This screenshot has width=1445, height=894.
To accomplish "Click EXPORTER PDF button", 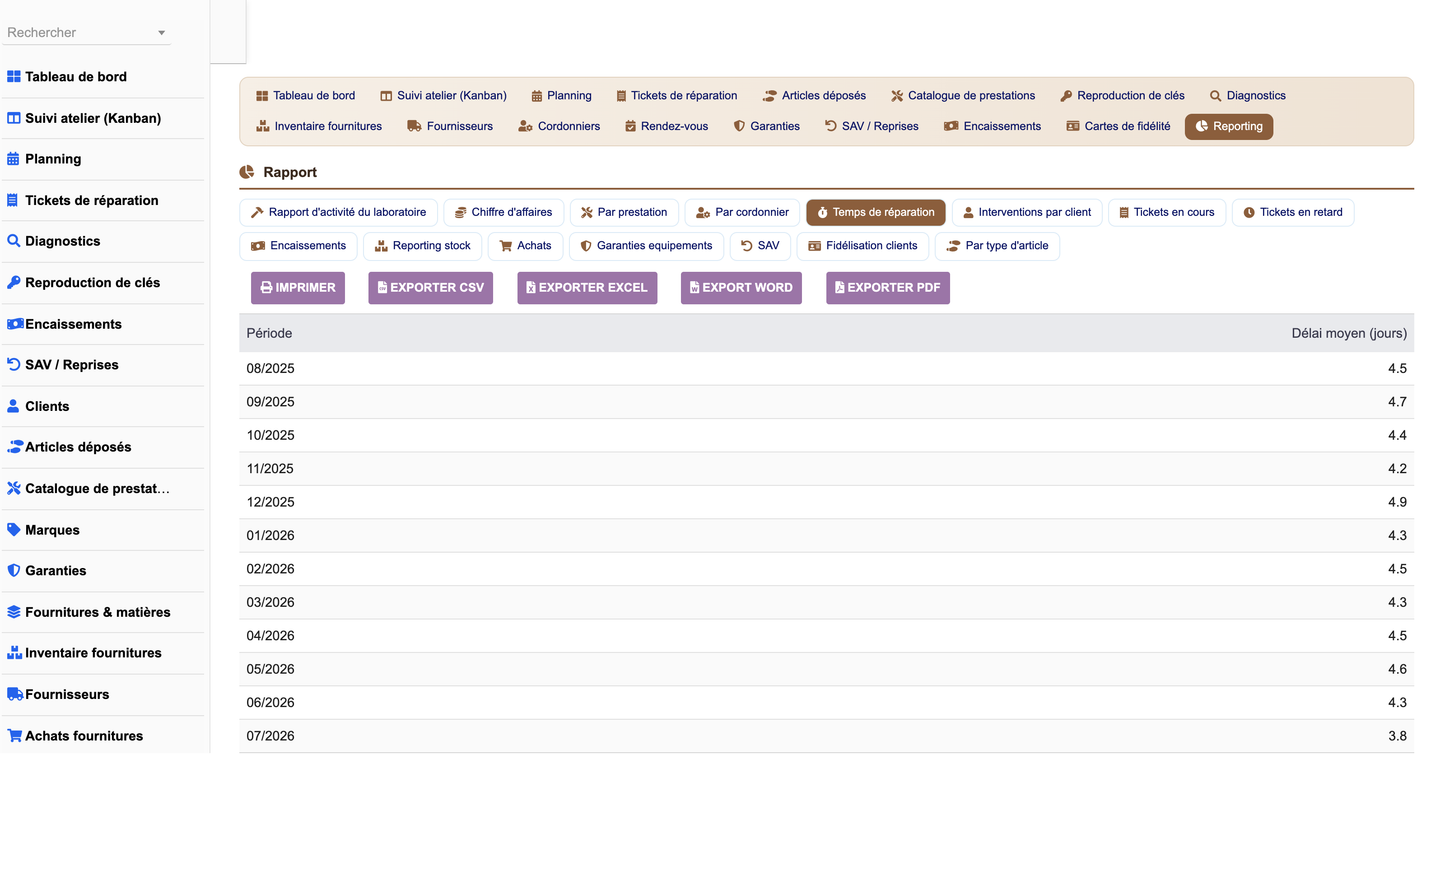I will (x=888, y=288).
